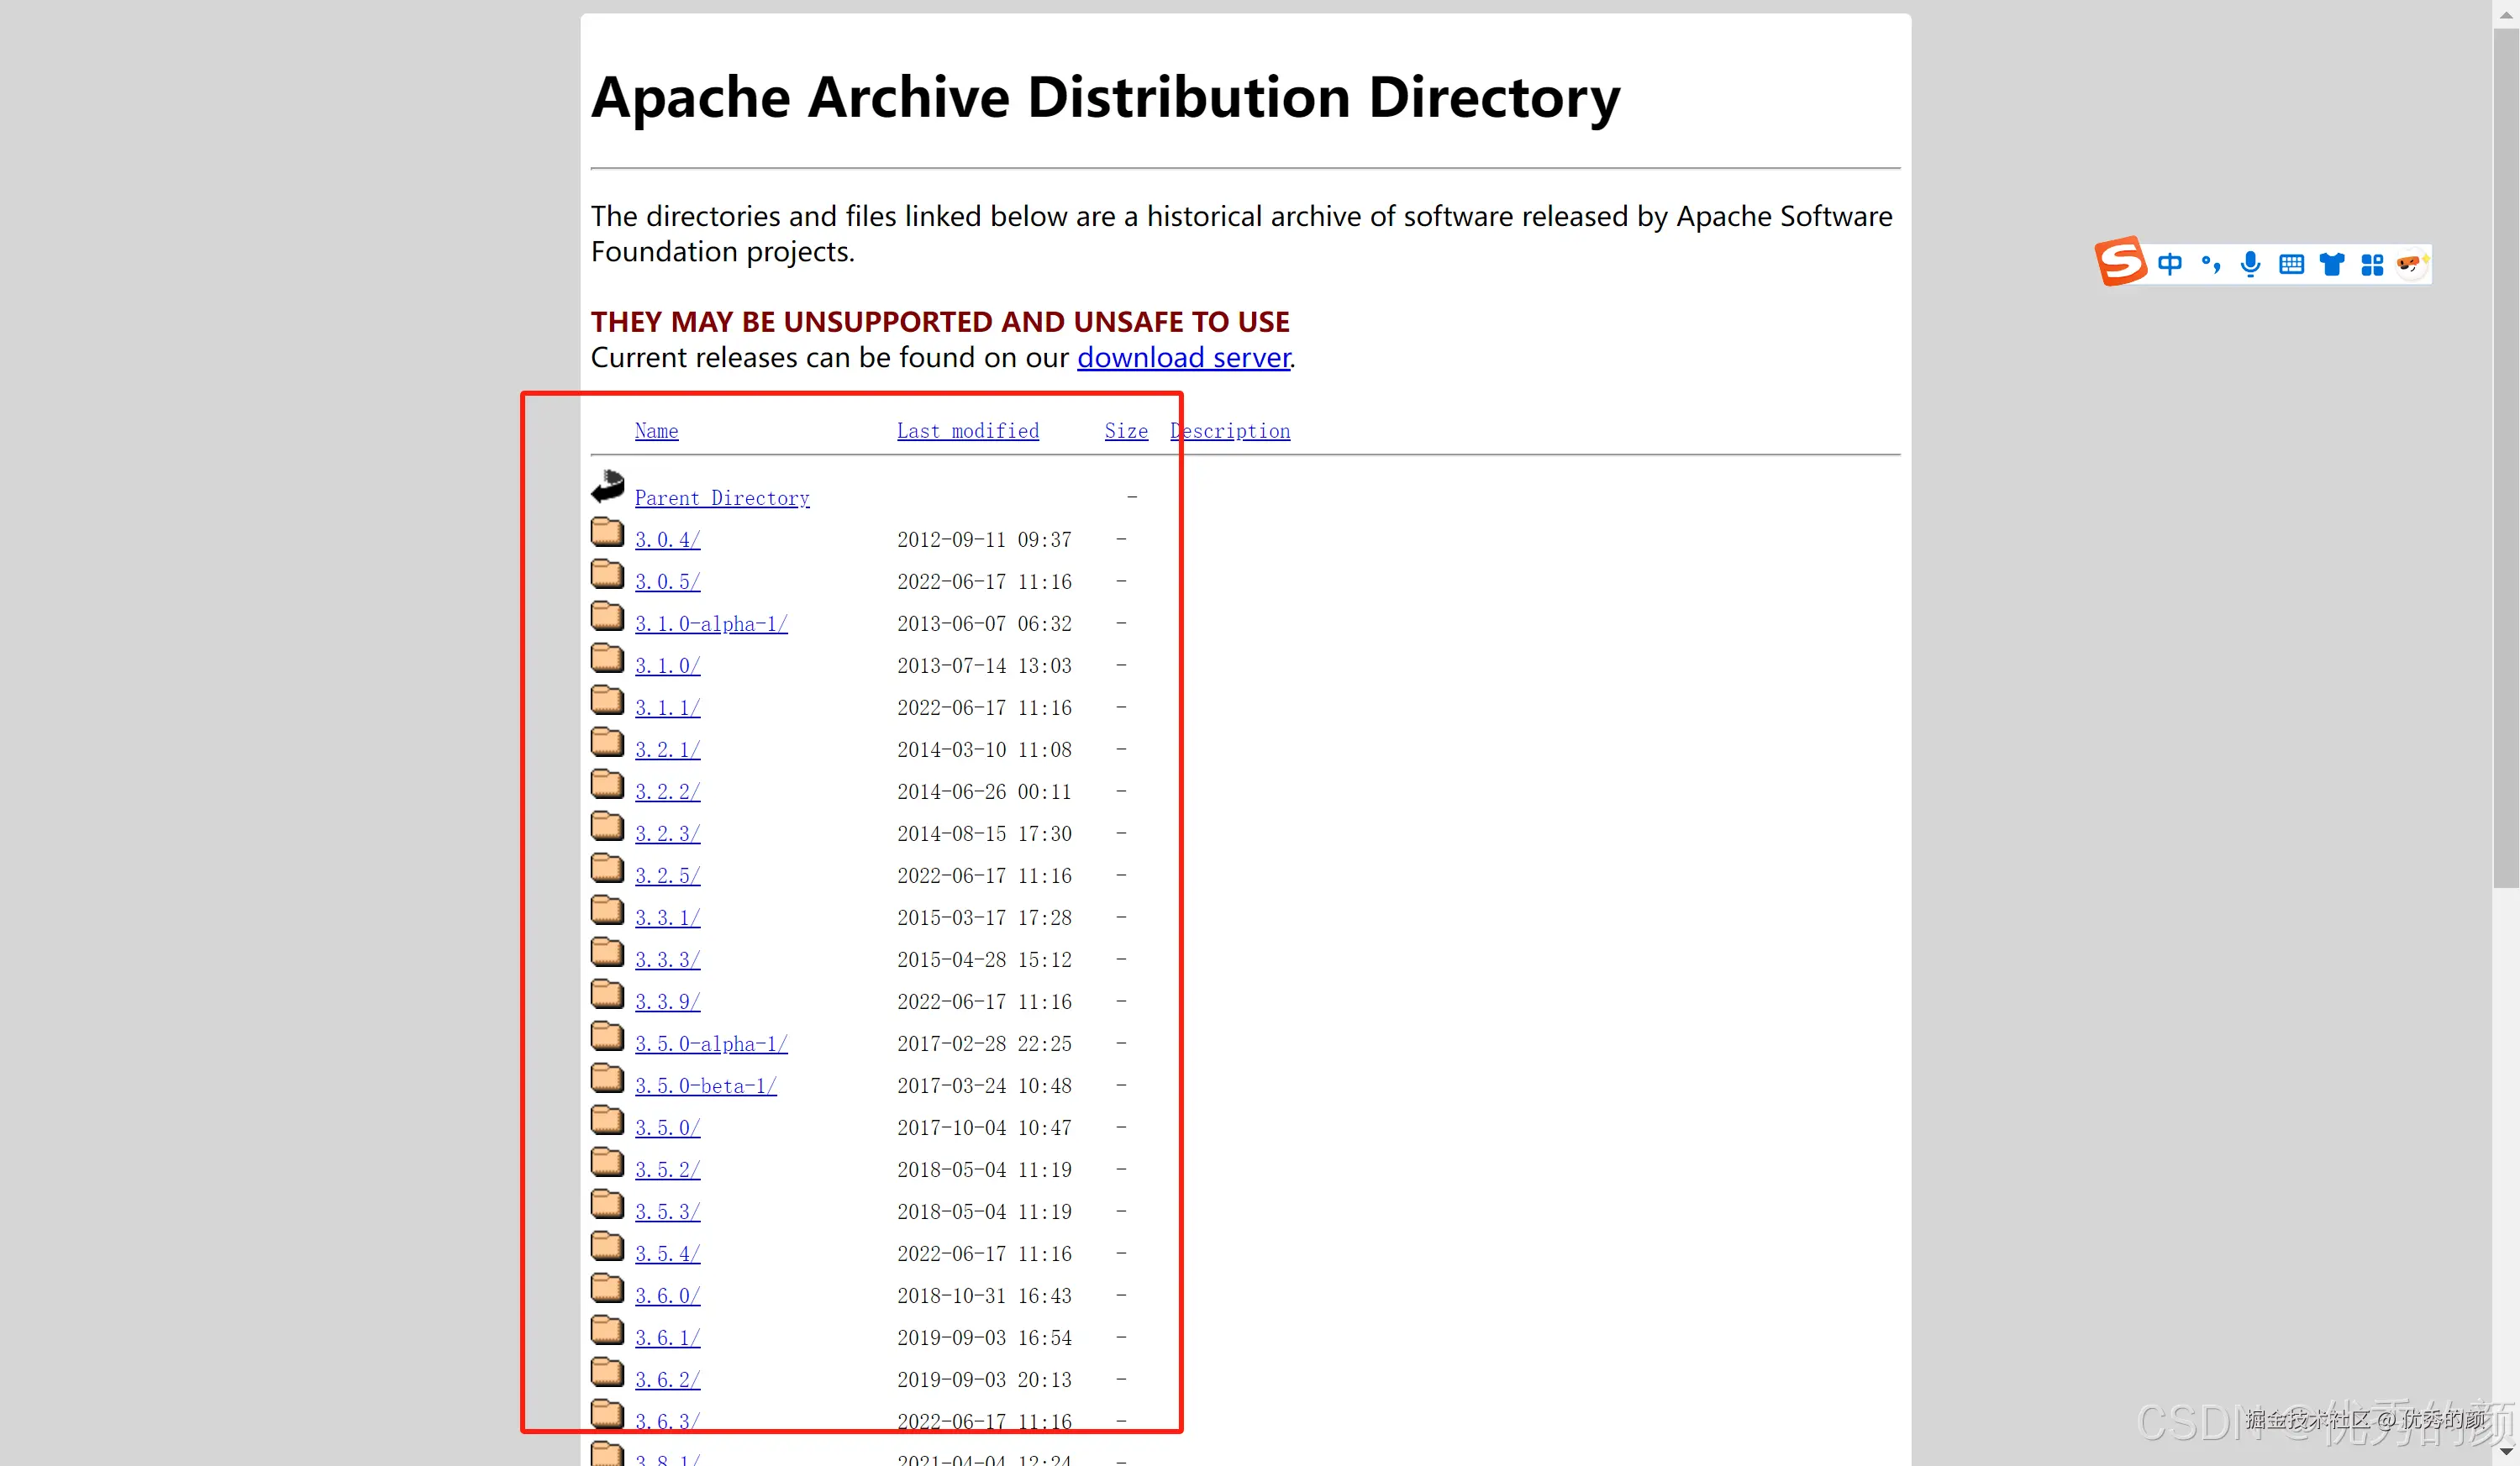This screenshot has width=2520, height=1466.
Task: Open the 3.5.4/ directory link
Action: pyautogui.click(x=667, y=1254)
